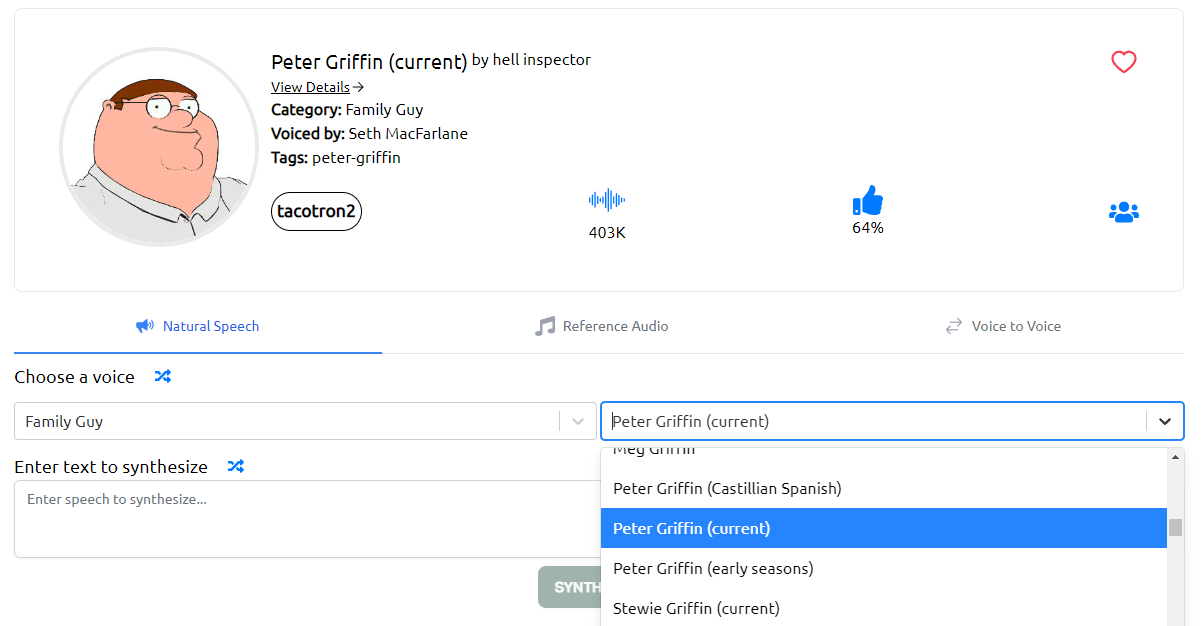Click the heart favorite icon
Viewport: 1203px width, 626px height.
(1124, 62)
